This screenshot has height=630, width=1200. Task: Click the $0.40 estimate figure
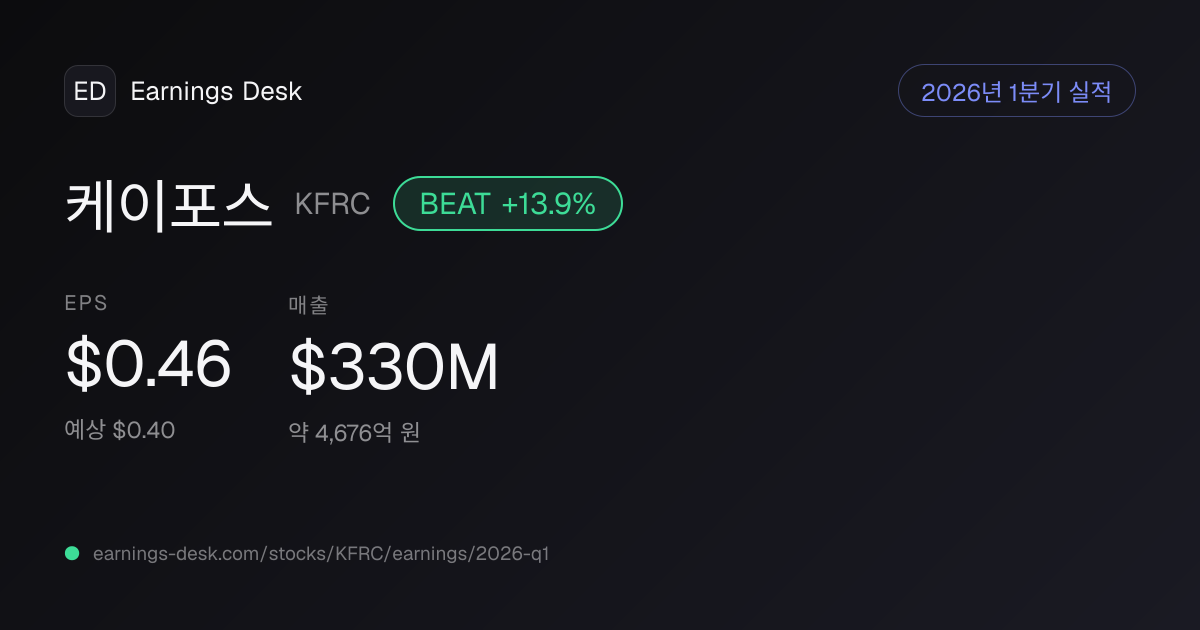(x=144, y=431)
